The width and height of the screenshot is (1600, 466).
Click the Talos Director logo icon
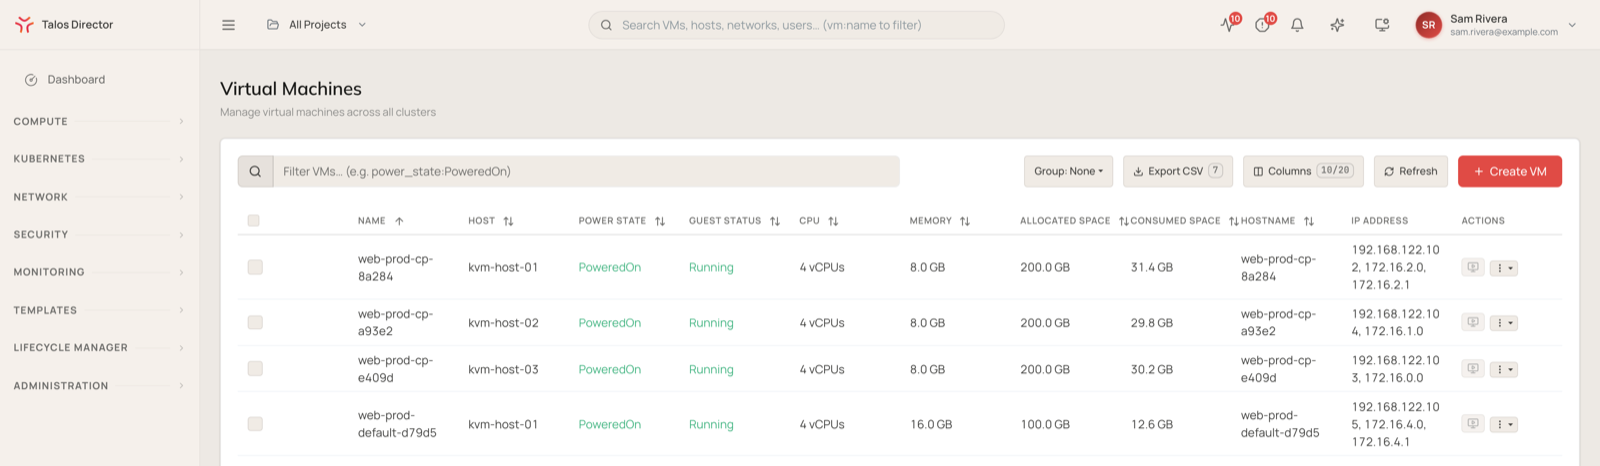(x=24, y=25)
